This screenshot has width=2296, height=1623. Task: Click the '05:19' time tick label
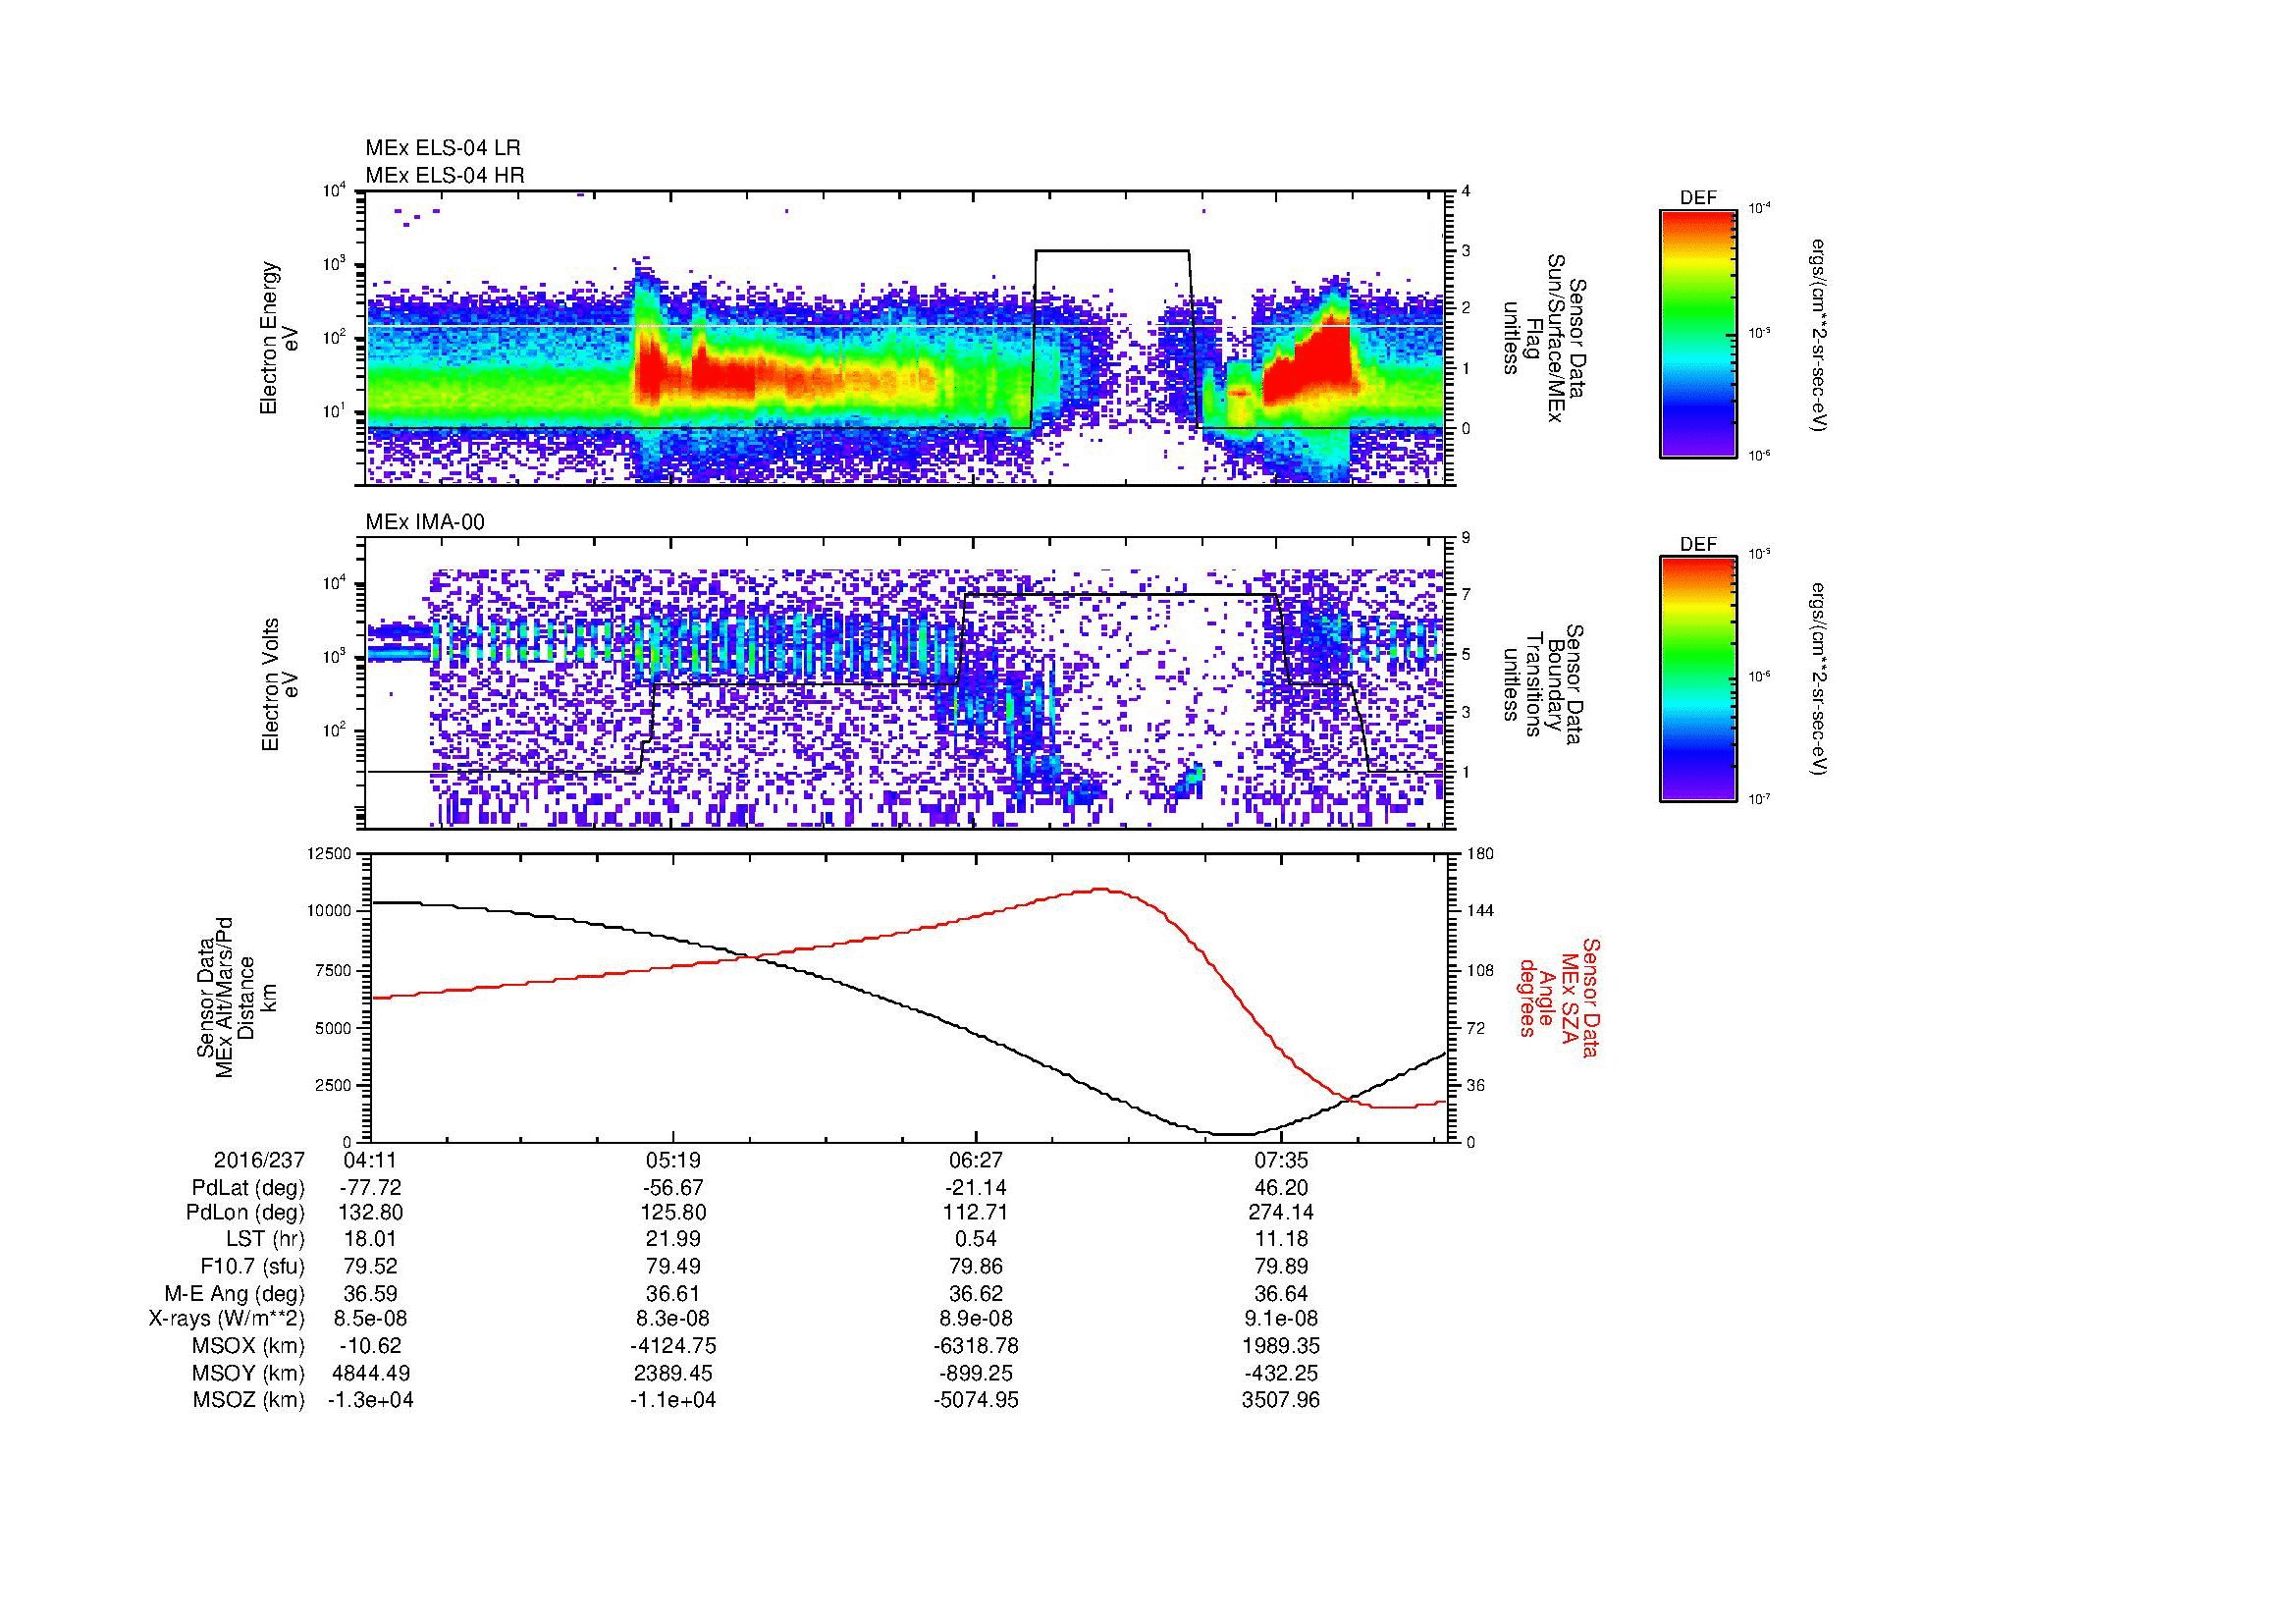click(x=672, y=1160)
